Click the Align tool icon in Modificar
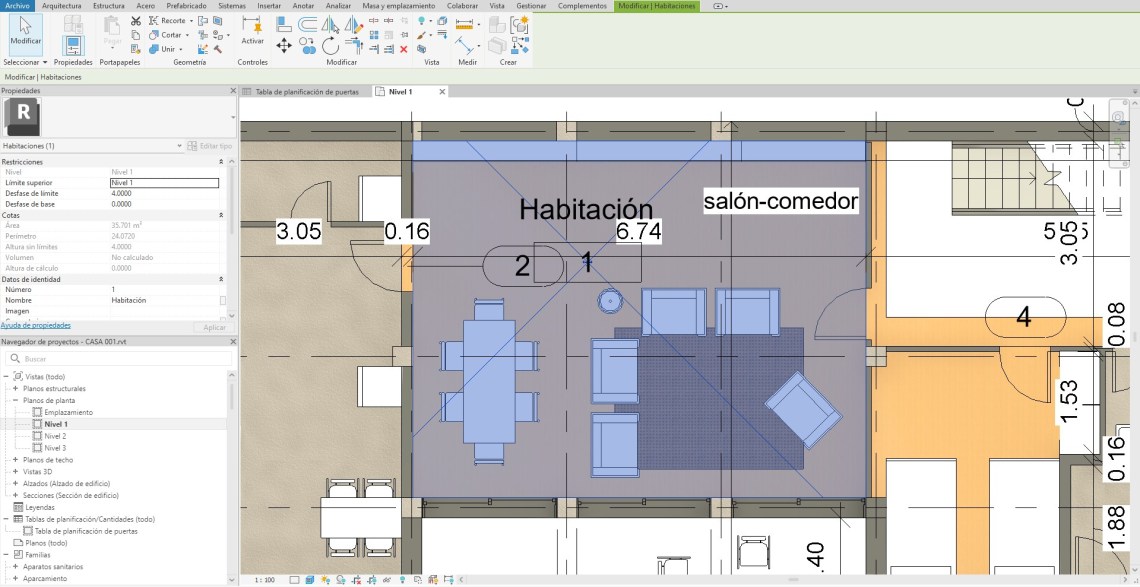This screenshot has width=1140, height=587. [x=283, y=22]
